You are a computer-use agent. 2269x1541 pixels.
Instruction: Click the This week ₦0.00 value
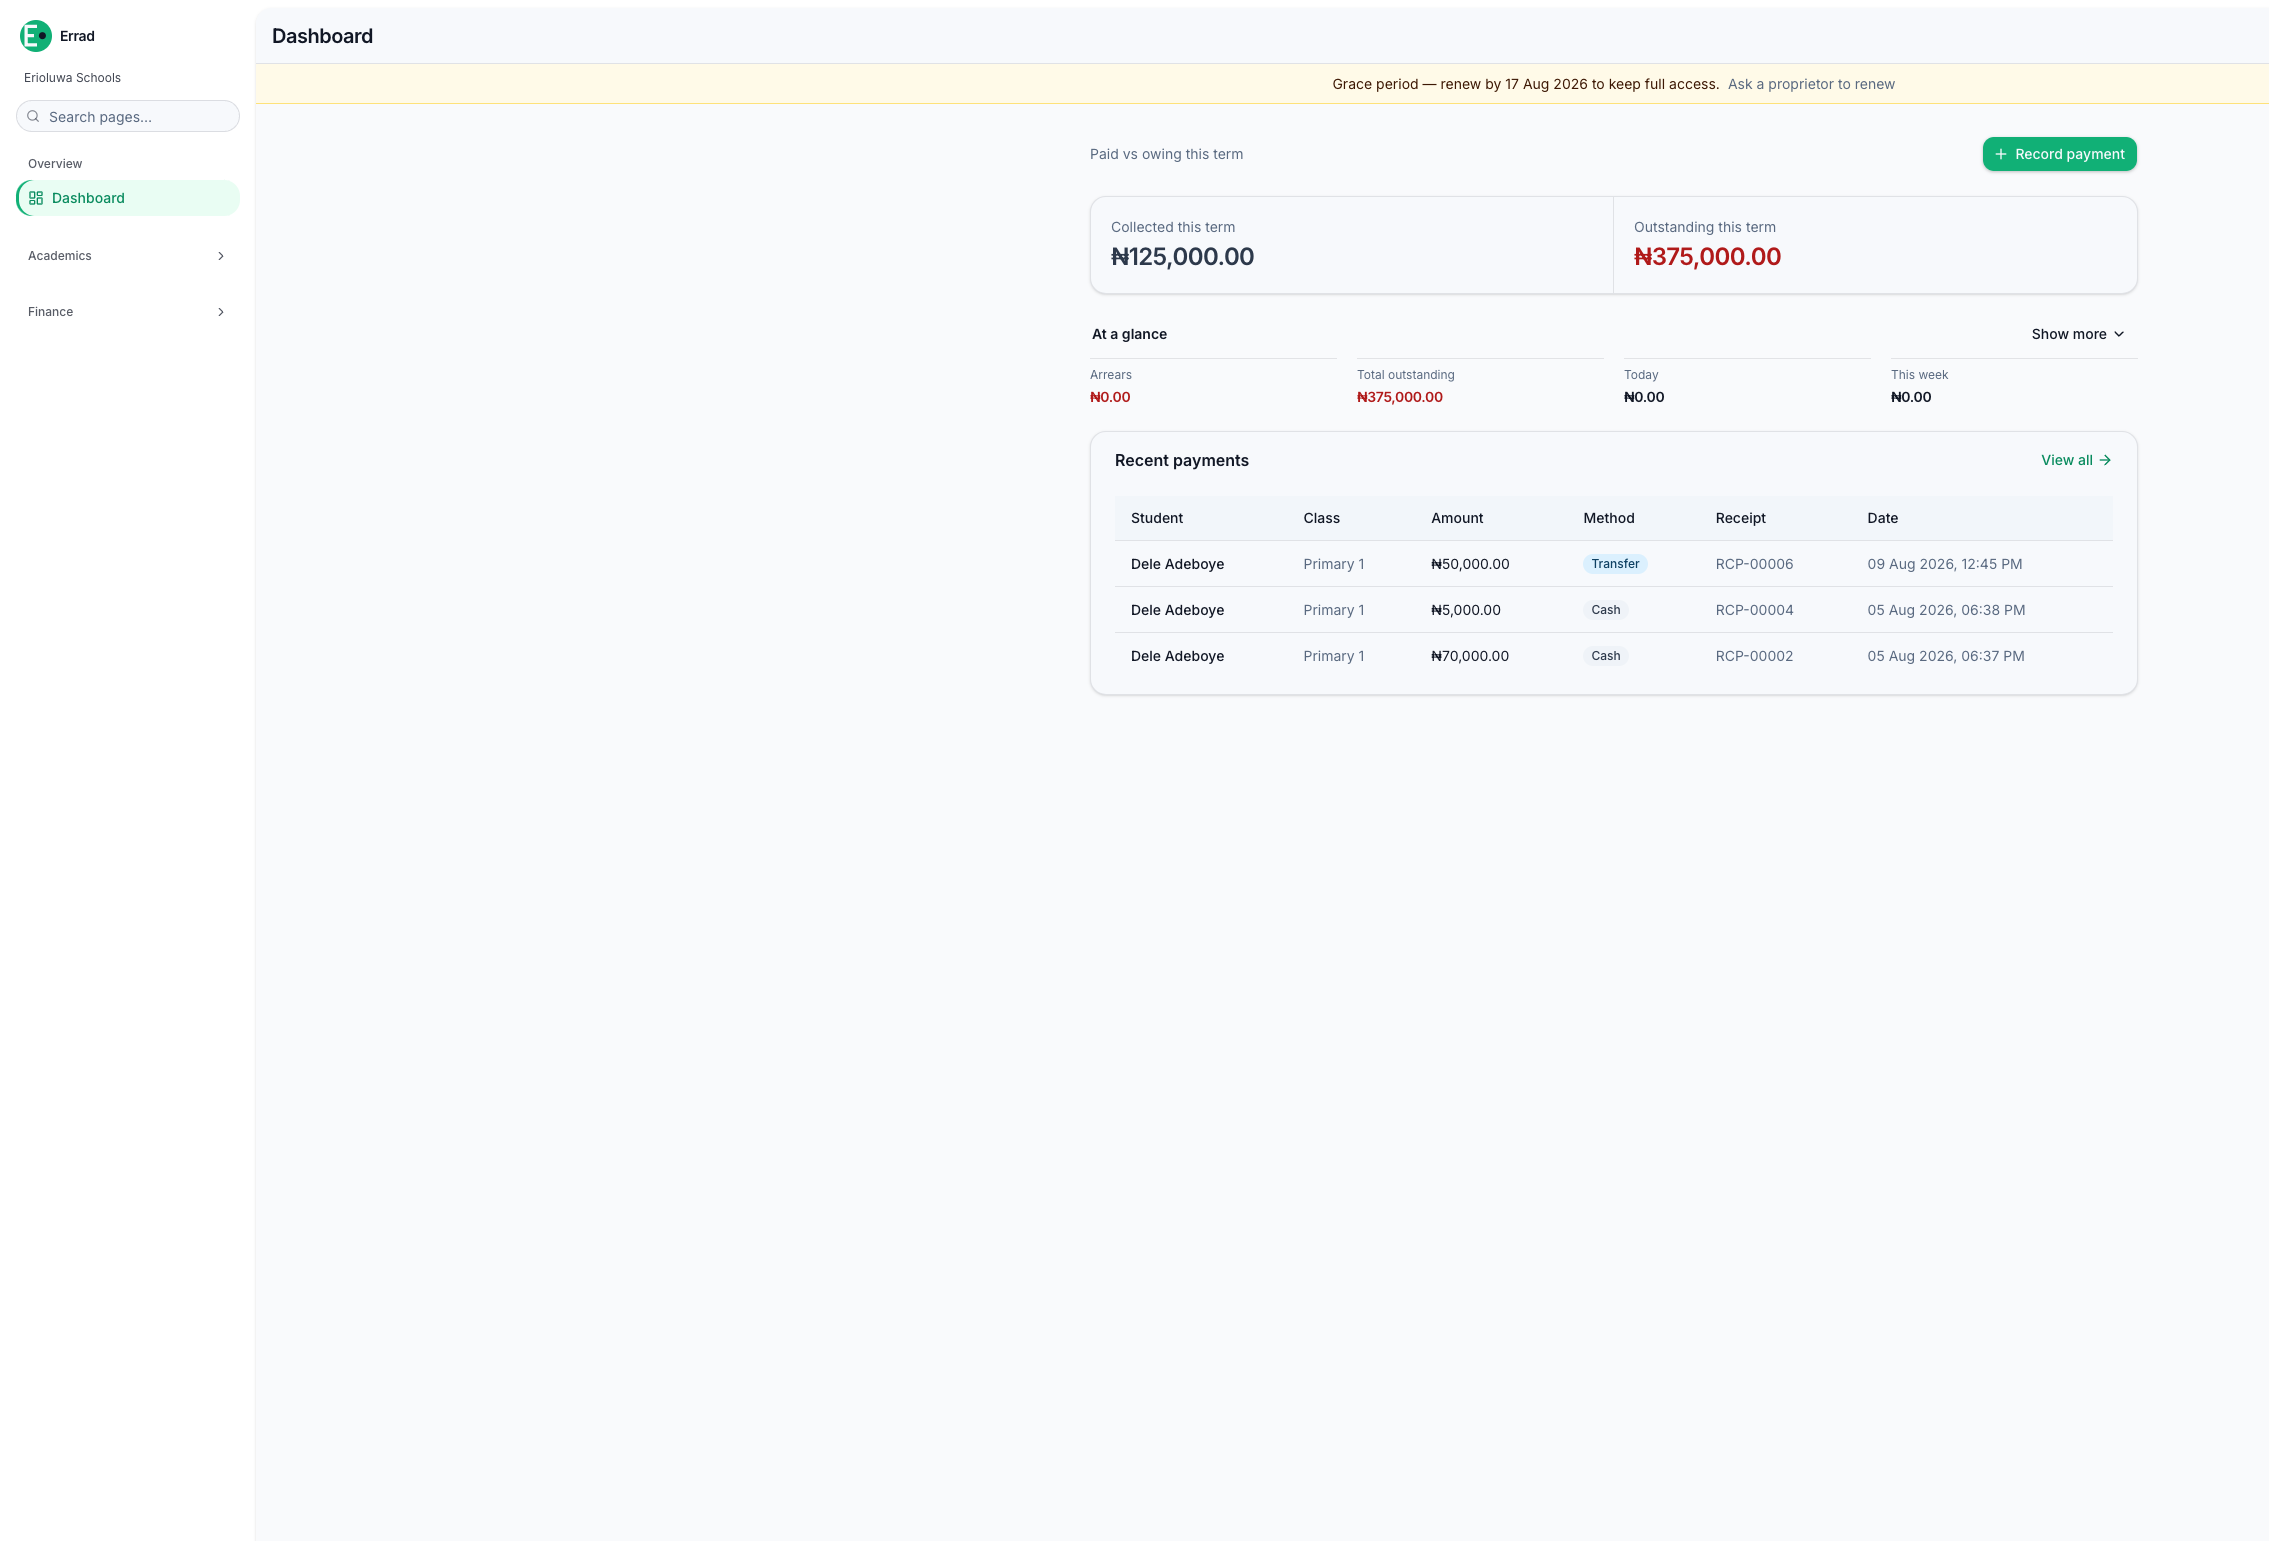1911,397
